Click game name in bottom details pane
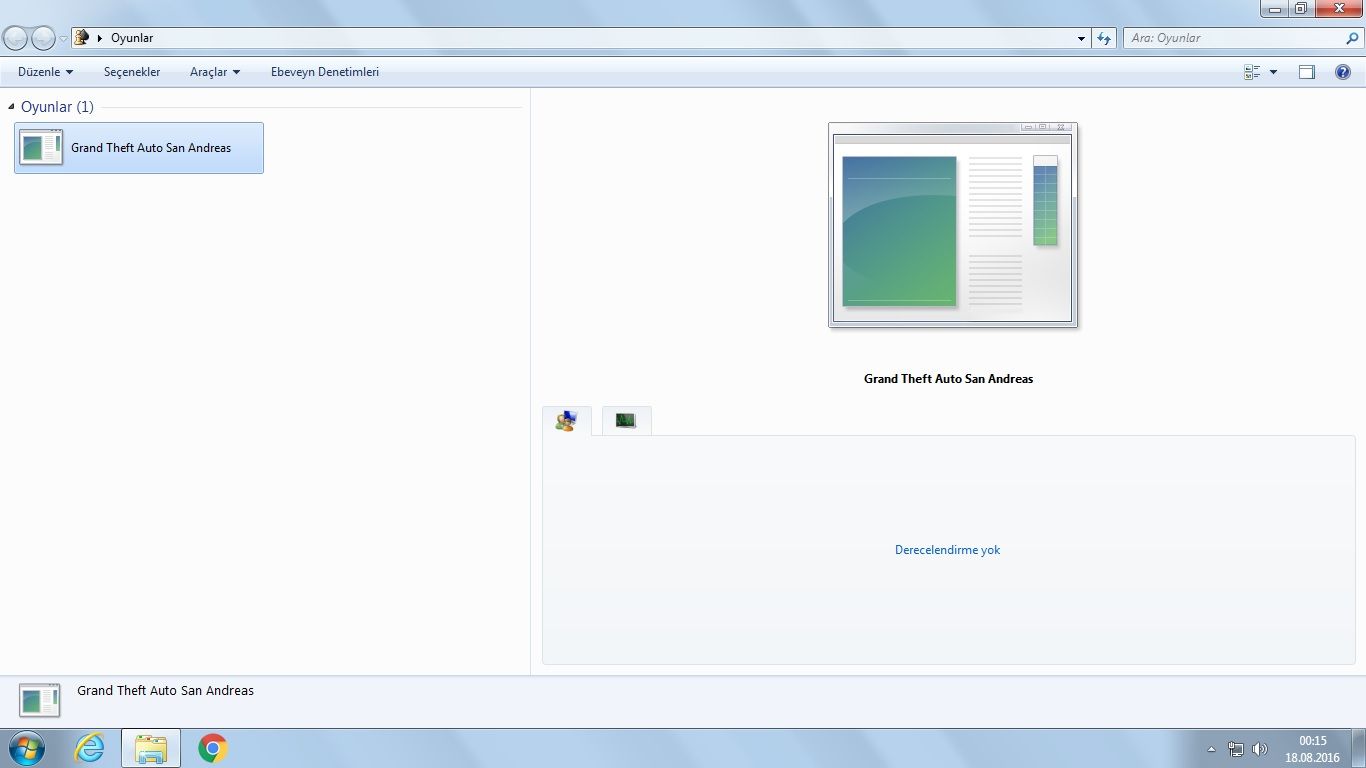1366x768 pixels. (x=166, y=691)
